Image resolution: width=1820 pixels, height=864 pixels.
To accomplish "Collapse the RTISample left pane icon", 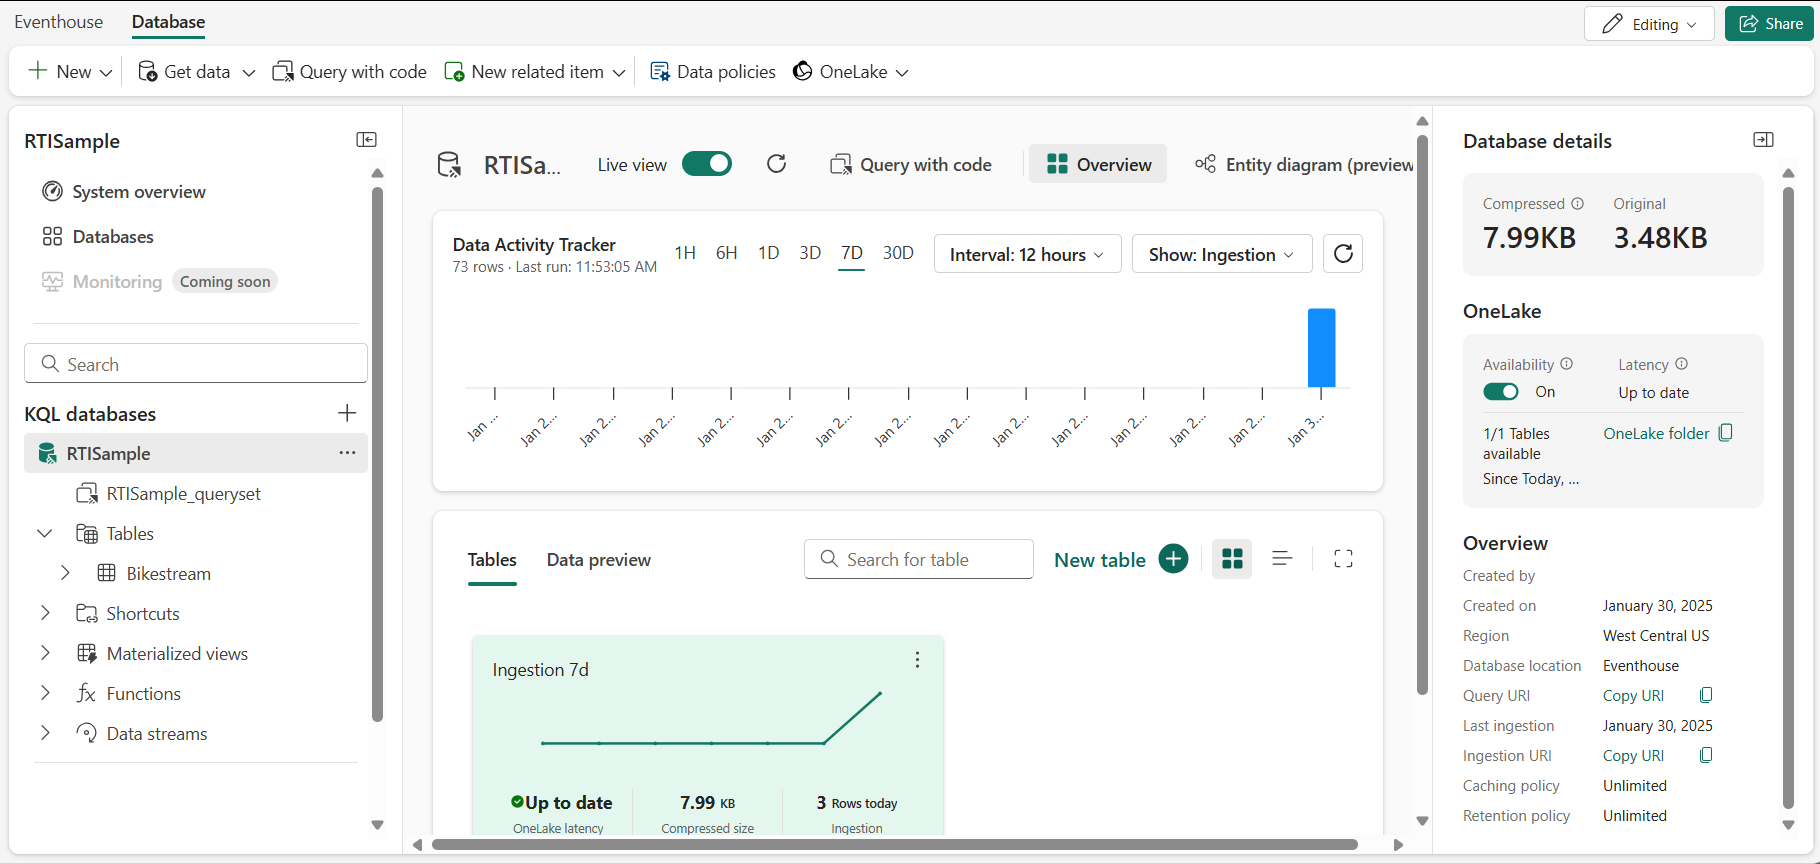I will tap(367, 140).
